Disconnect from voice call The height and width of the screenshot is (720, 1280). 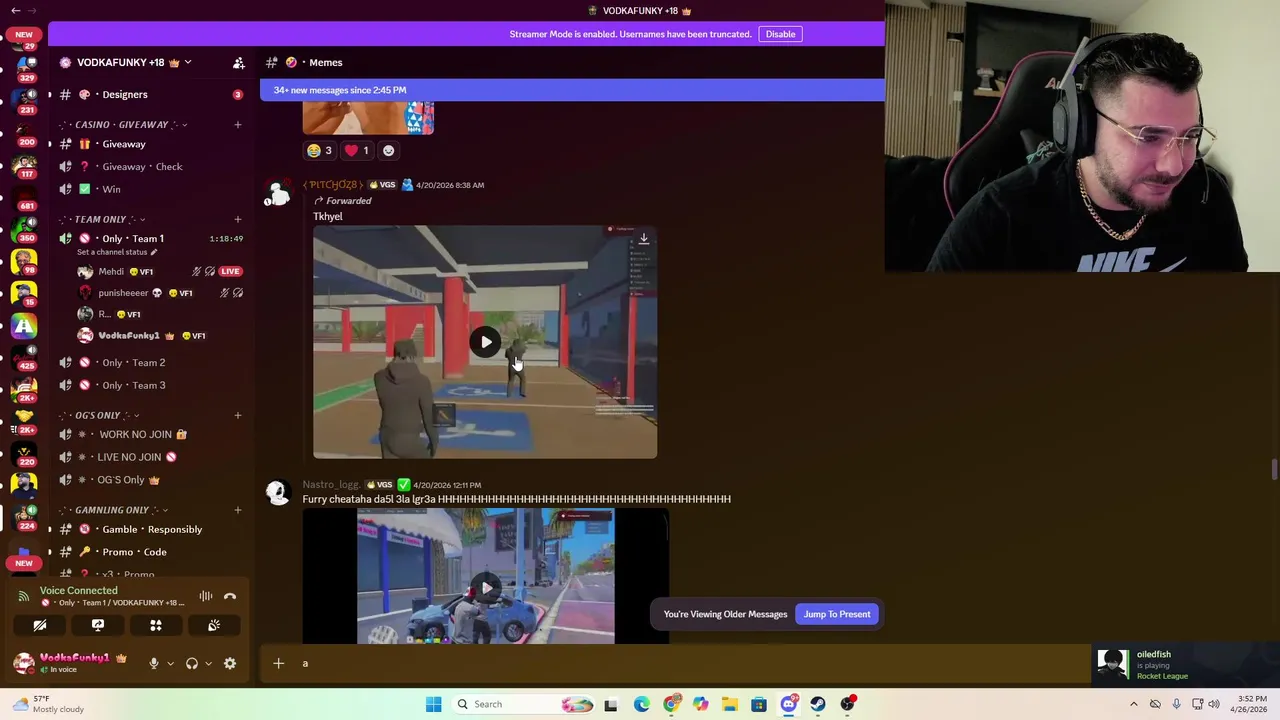coord(230,596)
